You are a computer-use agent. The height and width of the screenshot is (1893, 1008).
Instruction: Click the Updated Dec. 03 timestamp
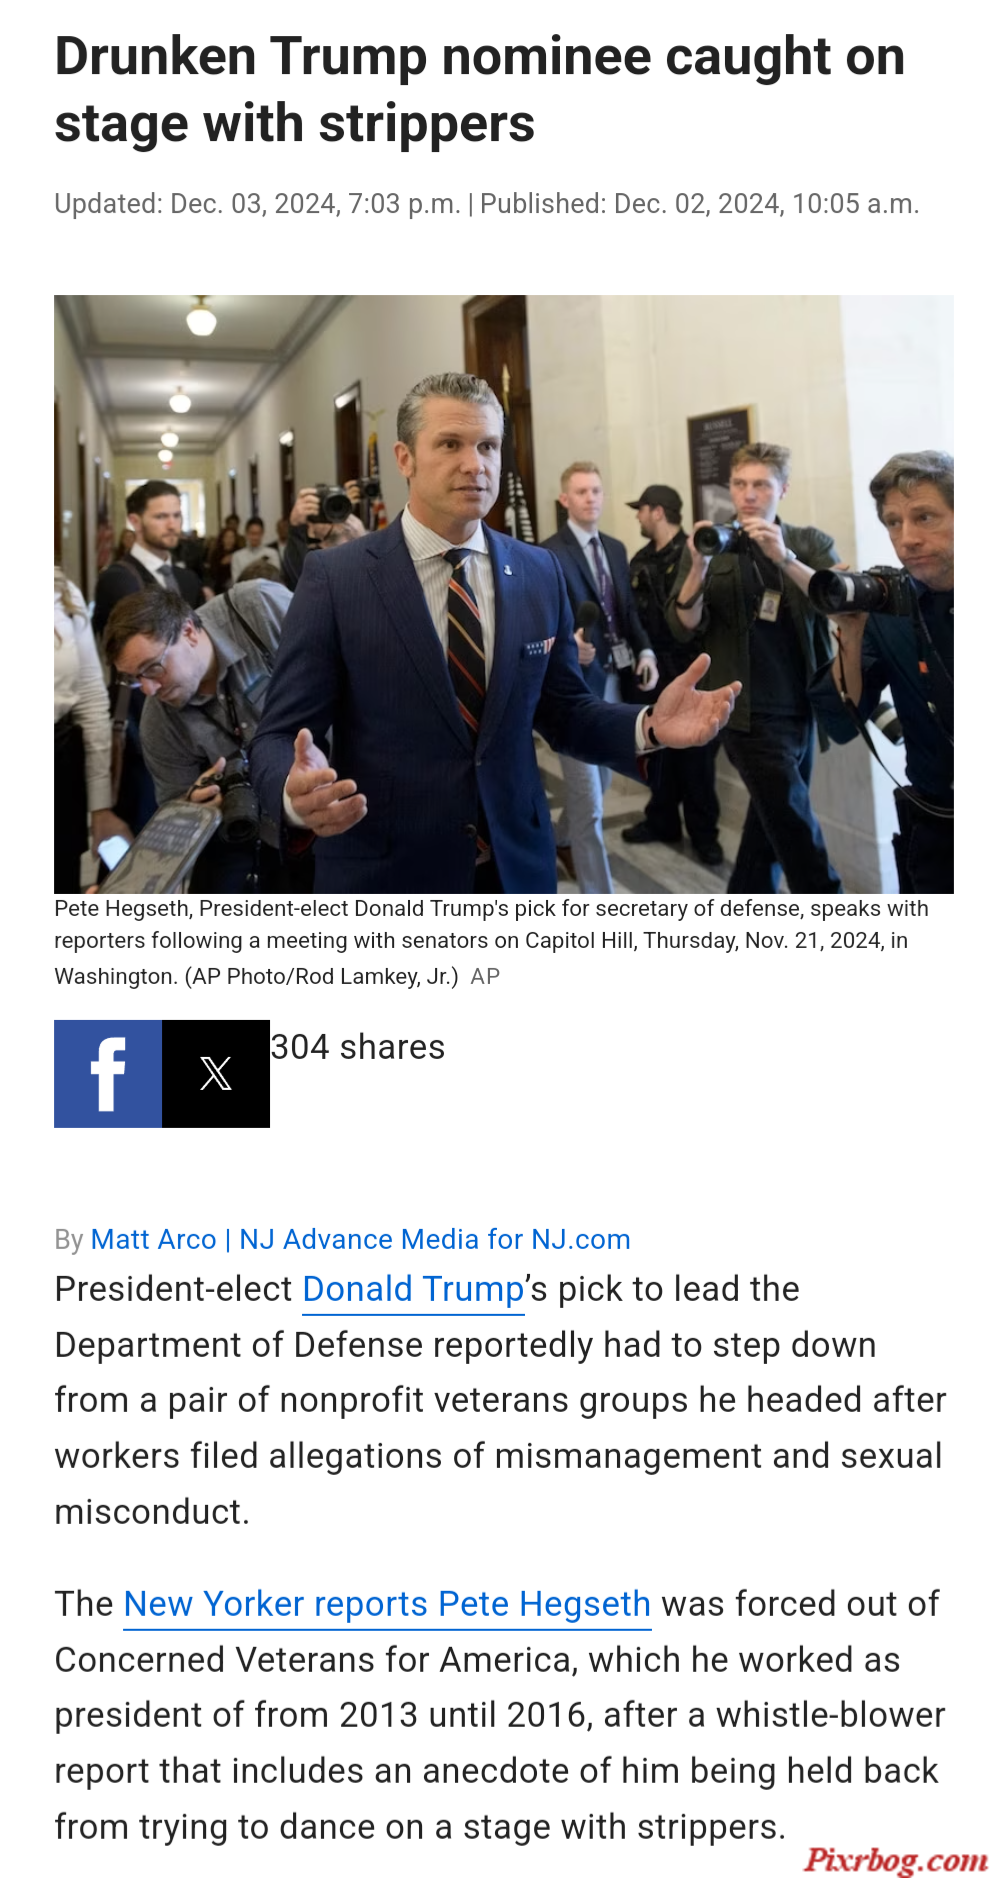point(257,204)
